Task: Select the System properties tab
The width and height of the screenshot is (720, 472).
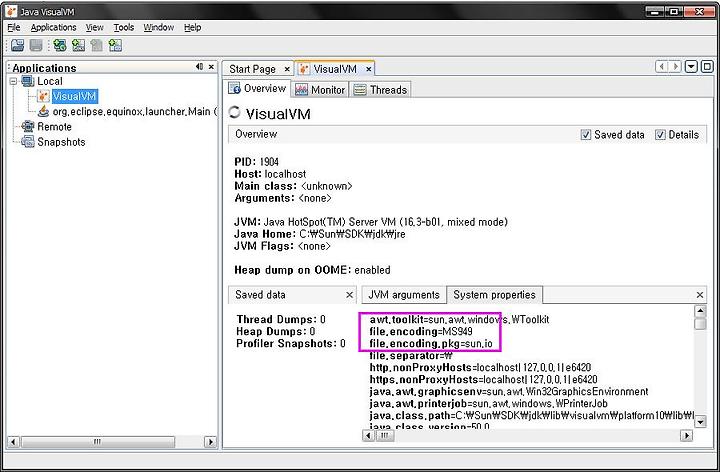Action: (x=494, y=295)
